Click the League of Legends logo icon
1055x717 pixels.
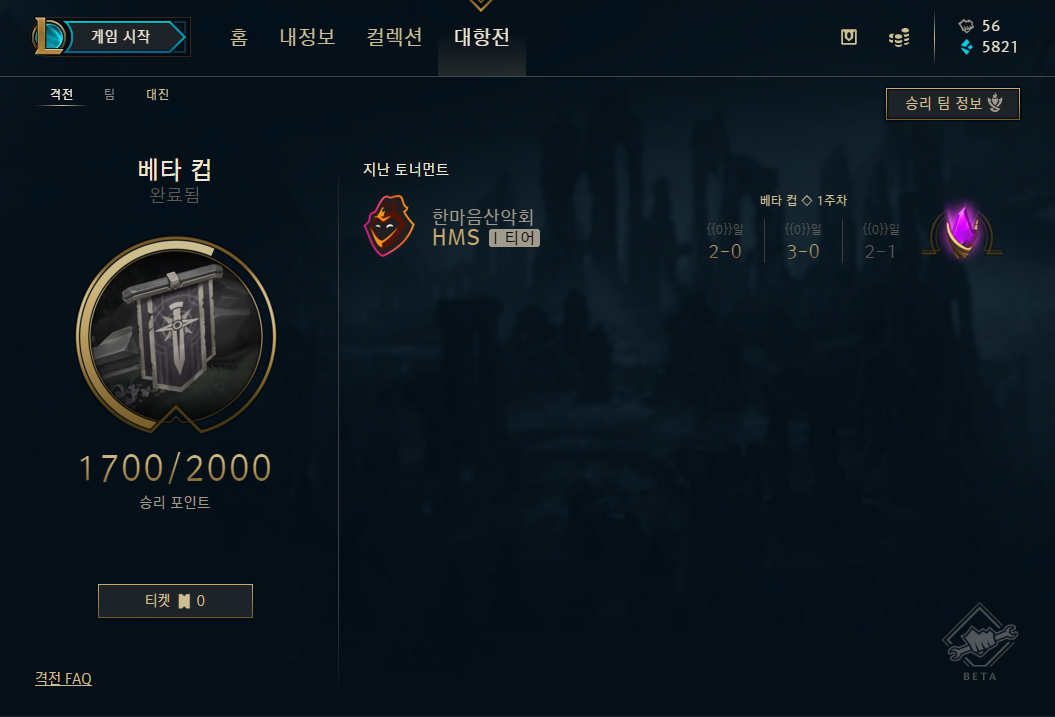[49, 36]
